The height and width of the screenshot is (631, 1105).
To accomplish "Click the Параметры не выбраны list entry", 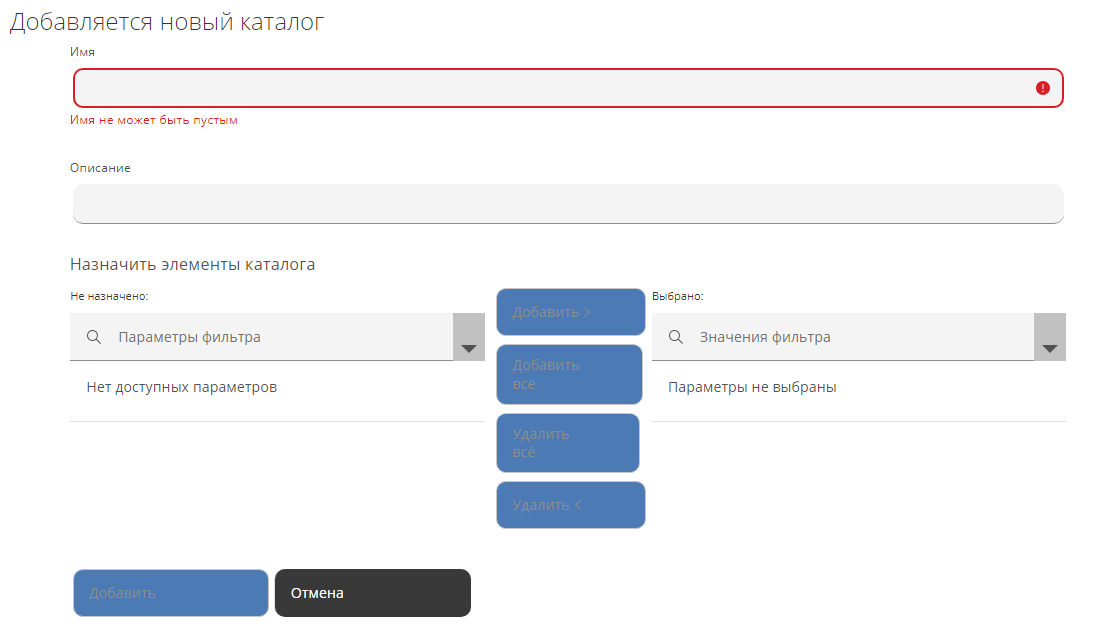I will (752, 387).
